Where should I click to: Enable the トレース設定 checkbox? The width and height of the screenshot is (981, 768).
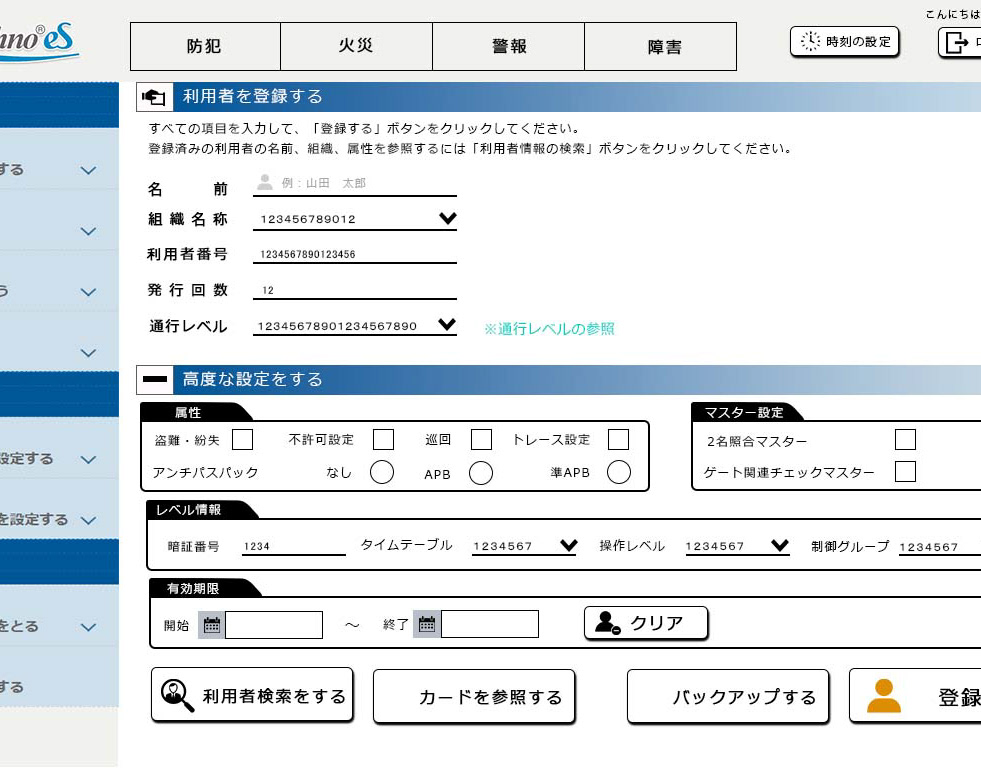618,440
